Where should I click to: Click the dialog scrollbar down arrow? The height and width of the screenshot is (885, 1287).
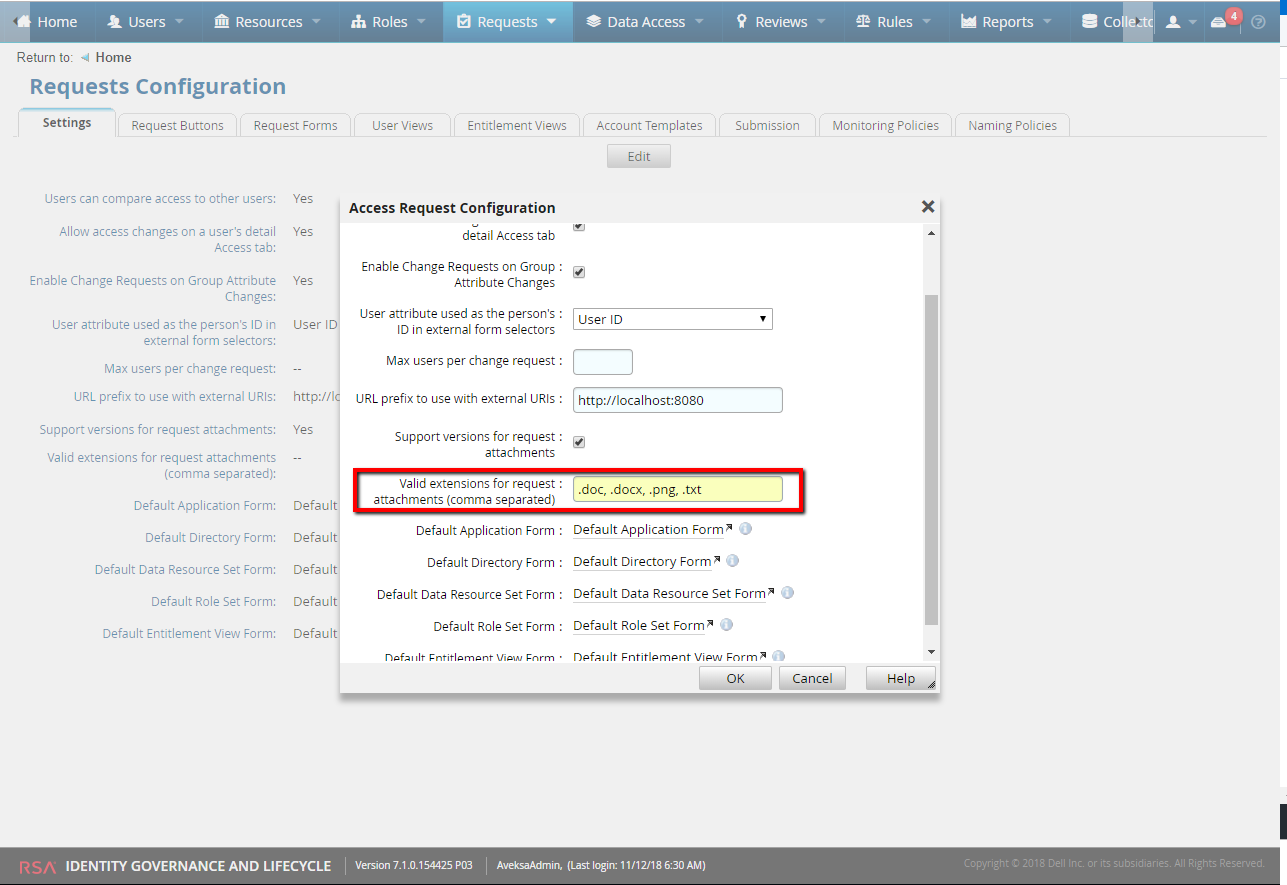point(931,651)
